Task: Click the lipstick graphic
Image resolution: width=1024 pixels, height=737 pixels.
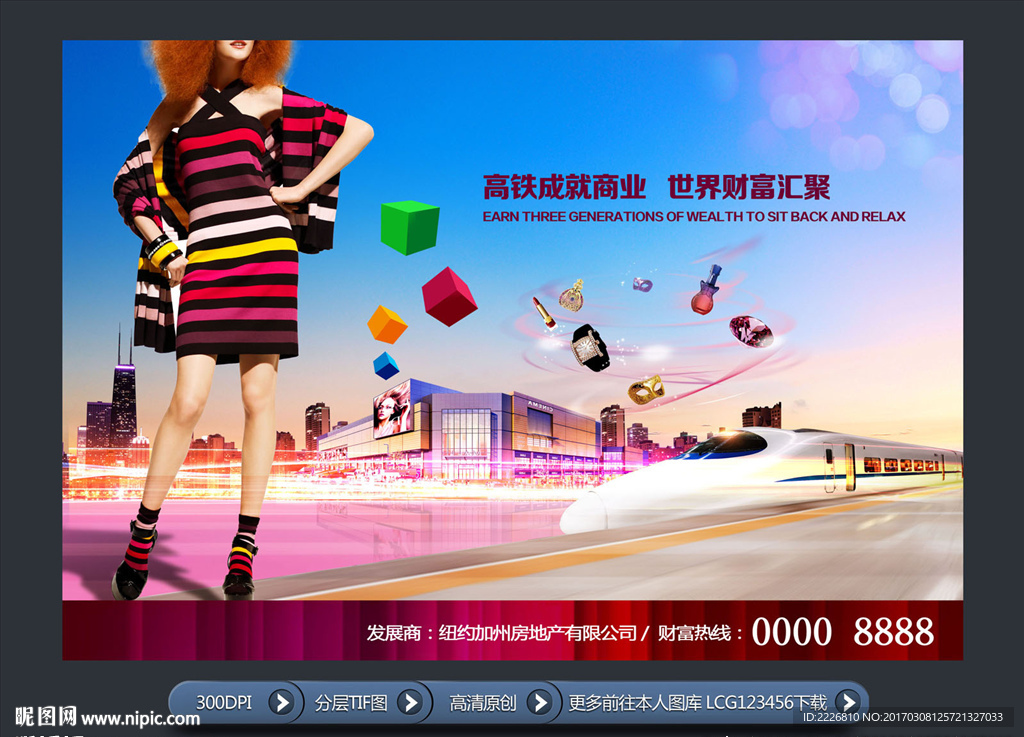Action: point(544,313)
